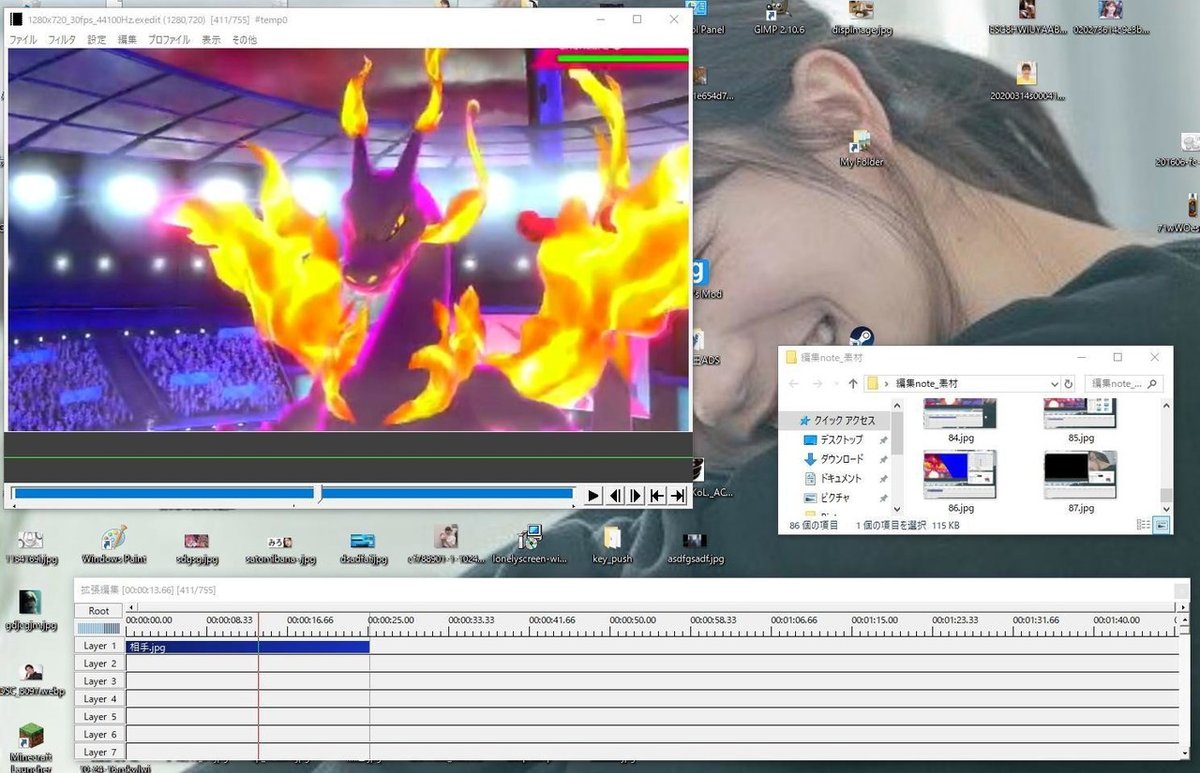Step back one frame in AviUtl
This screenshot has width=1200, height=773.
coord(615,496)
